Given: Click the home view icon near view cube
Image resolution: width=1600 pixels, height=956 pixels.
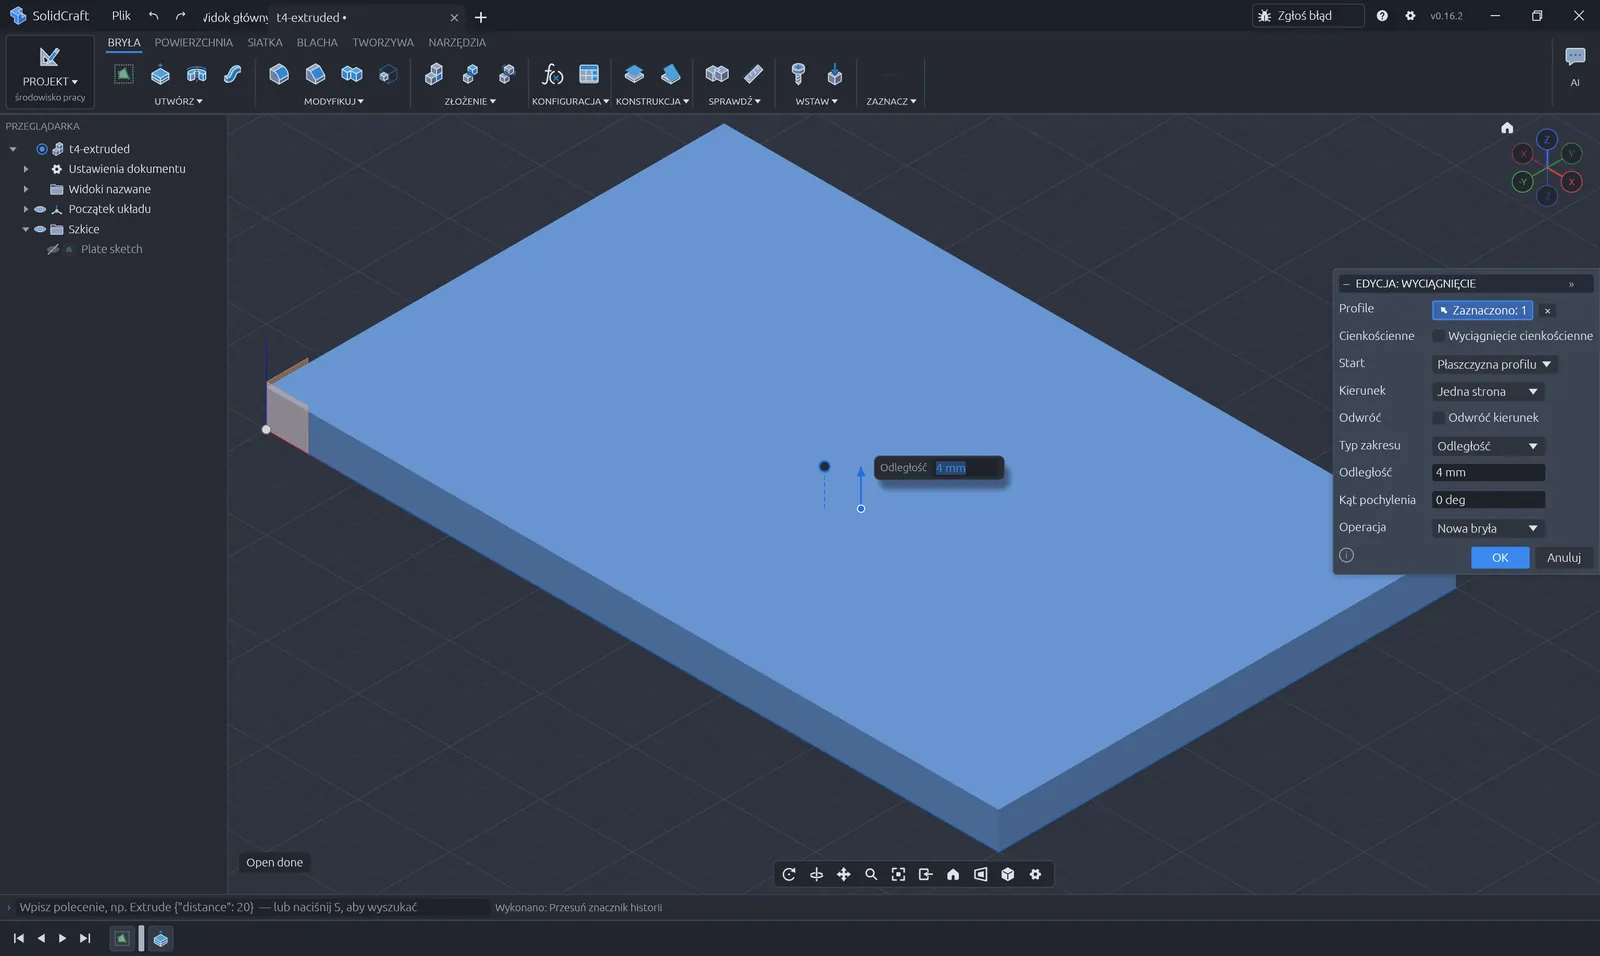Looking at the screenshot, I should pyautogui.click(x=1507, y=127).
